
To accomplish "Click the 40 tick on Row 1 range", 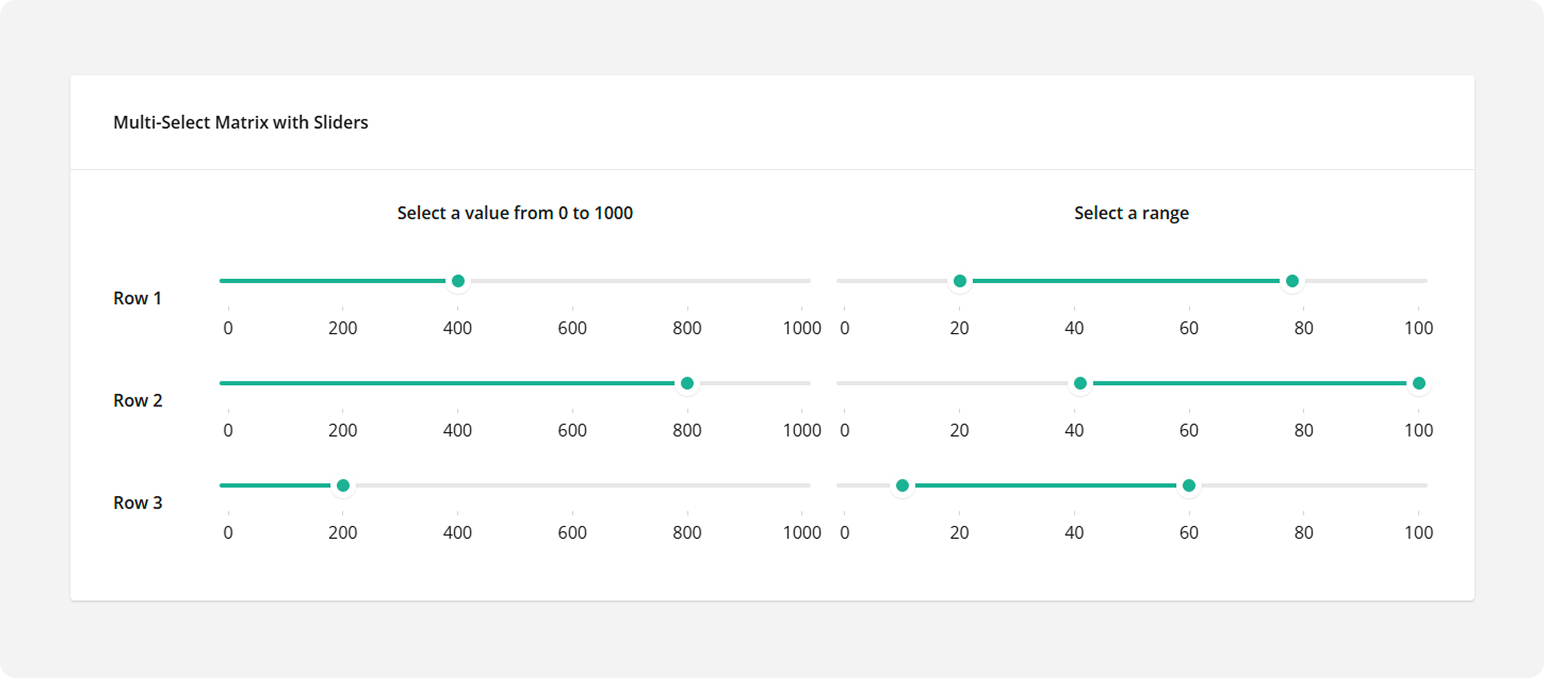I will click(1073, 328).
